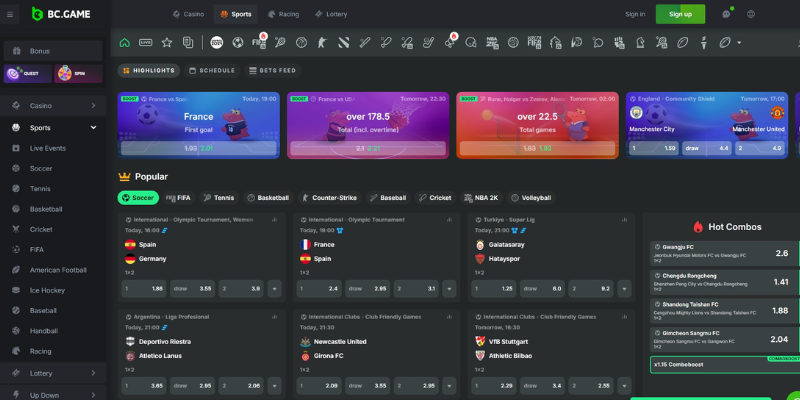
Task: Open the hamburger menu icon
Action: point(10,14)
